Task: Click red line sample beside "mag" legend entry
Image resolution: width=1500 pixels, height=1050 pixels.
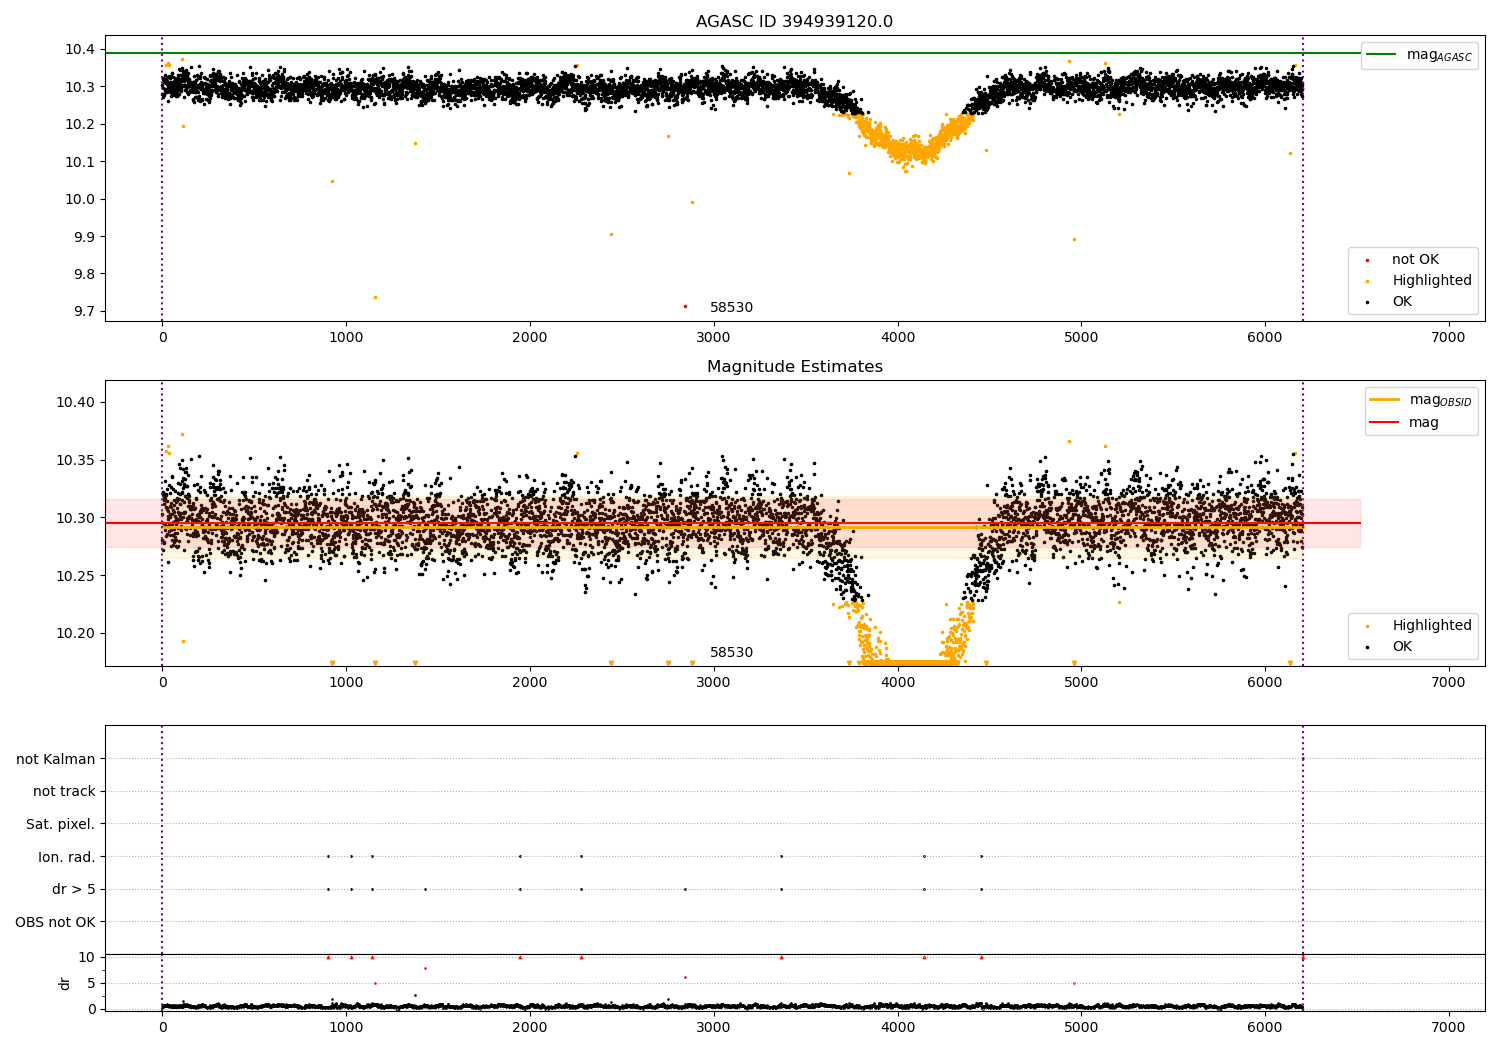Action: pos(1384,423)
